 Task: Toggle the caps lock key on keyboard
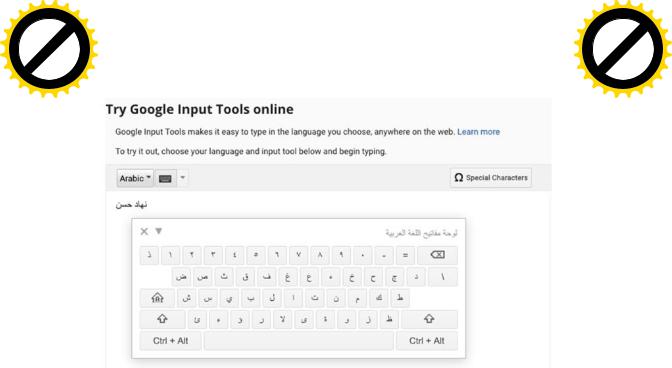[157, 298]
